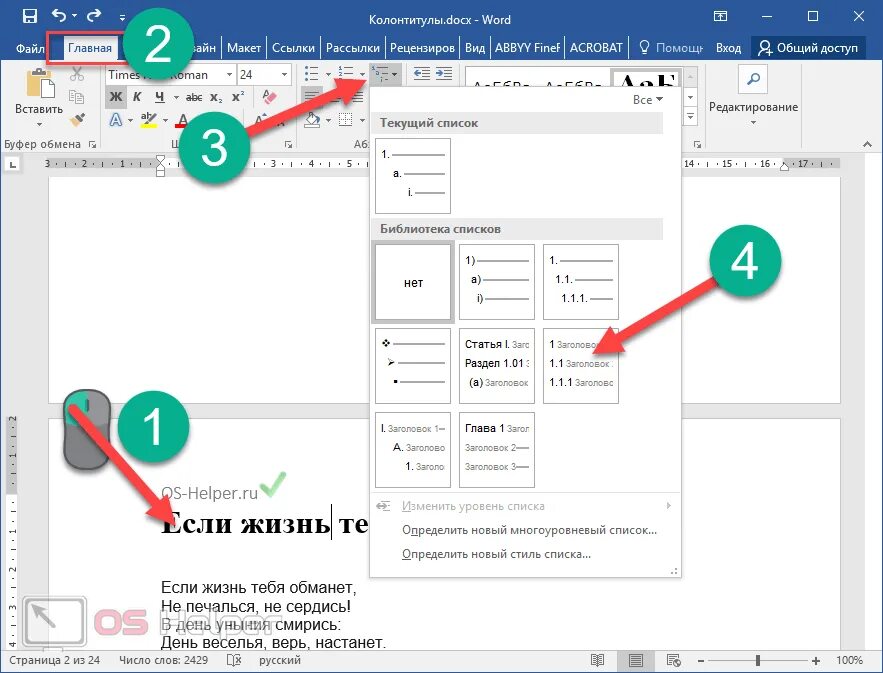Toggle underline with the Ч button
Viewport: 883px width, 673px height.
pos(159,97)
